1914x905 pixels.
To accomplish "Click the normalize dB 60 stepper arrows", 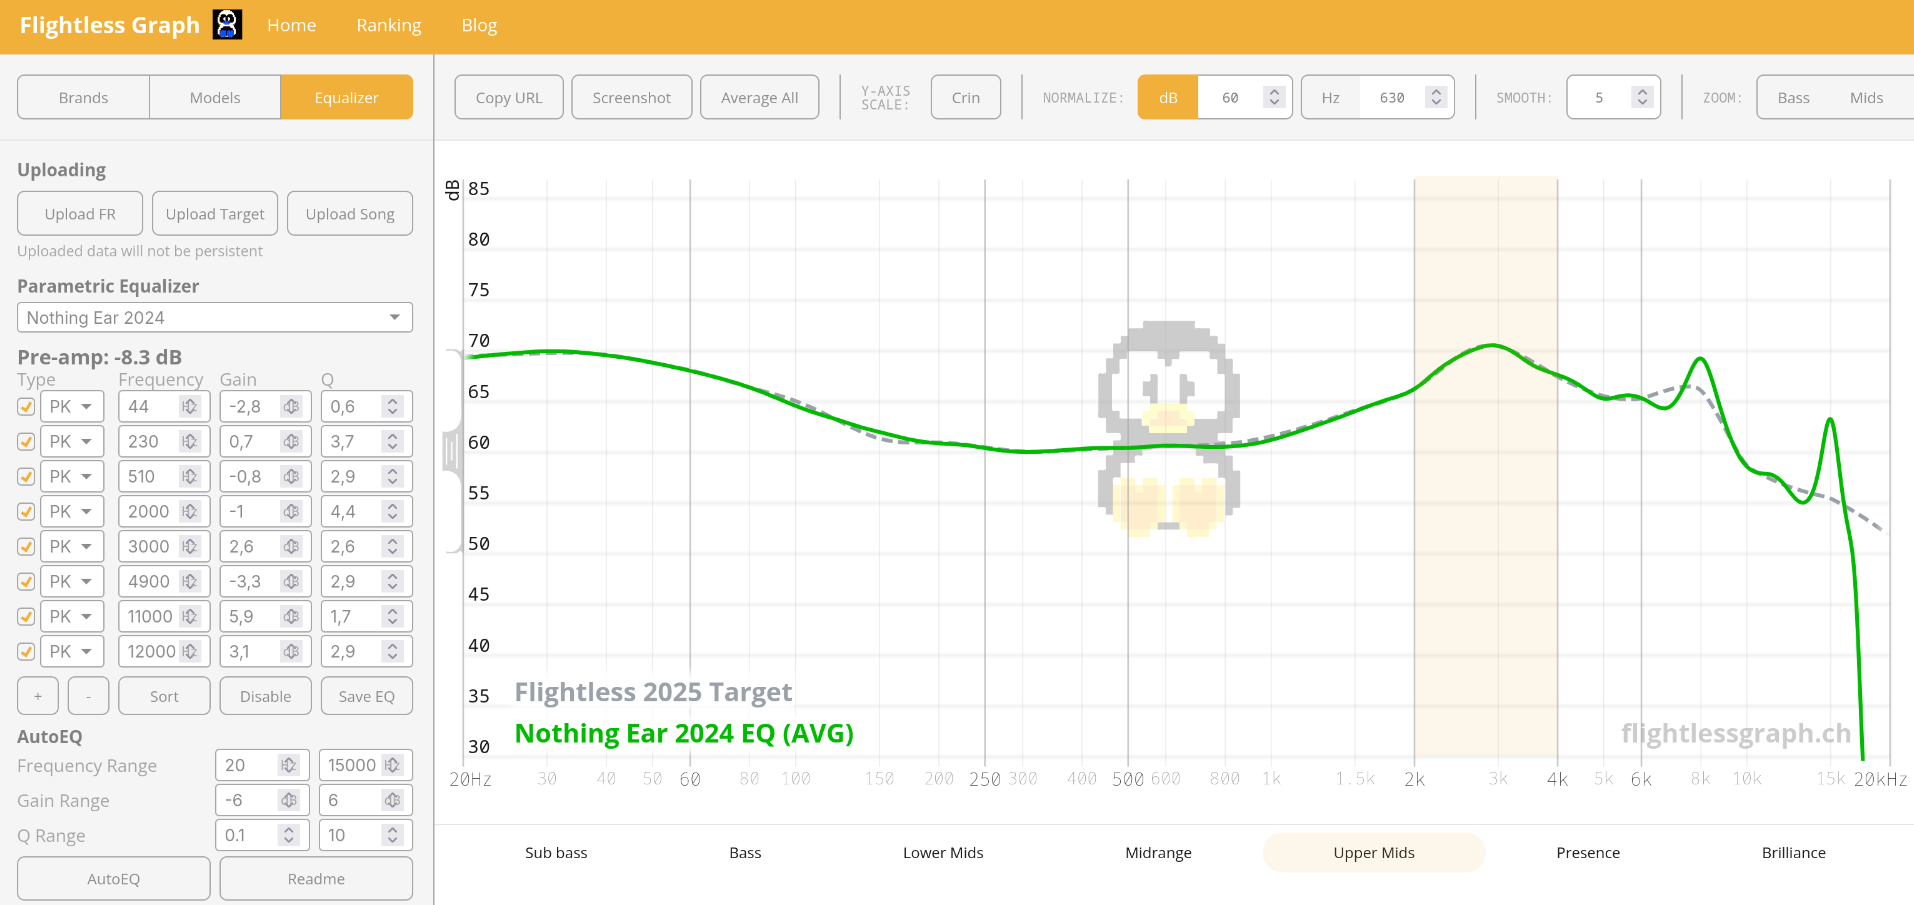I will [1273, 97].
